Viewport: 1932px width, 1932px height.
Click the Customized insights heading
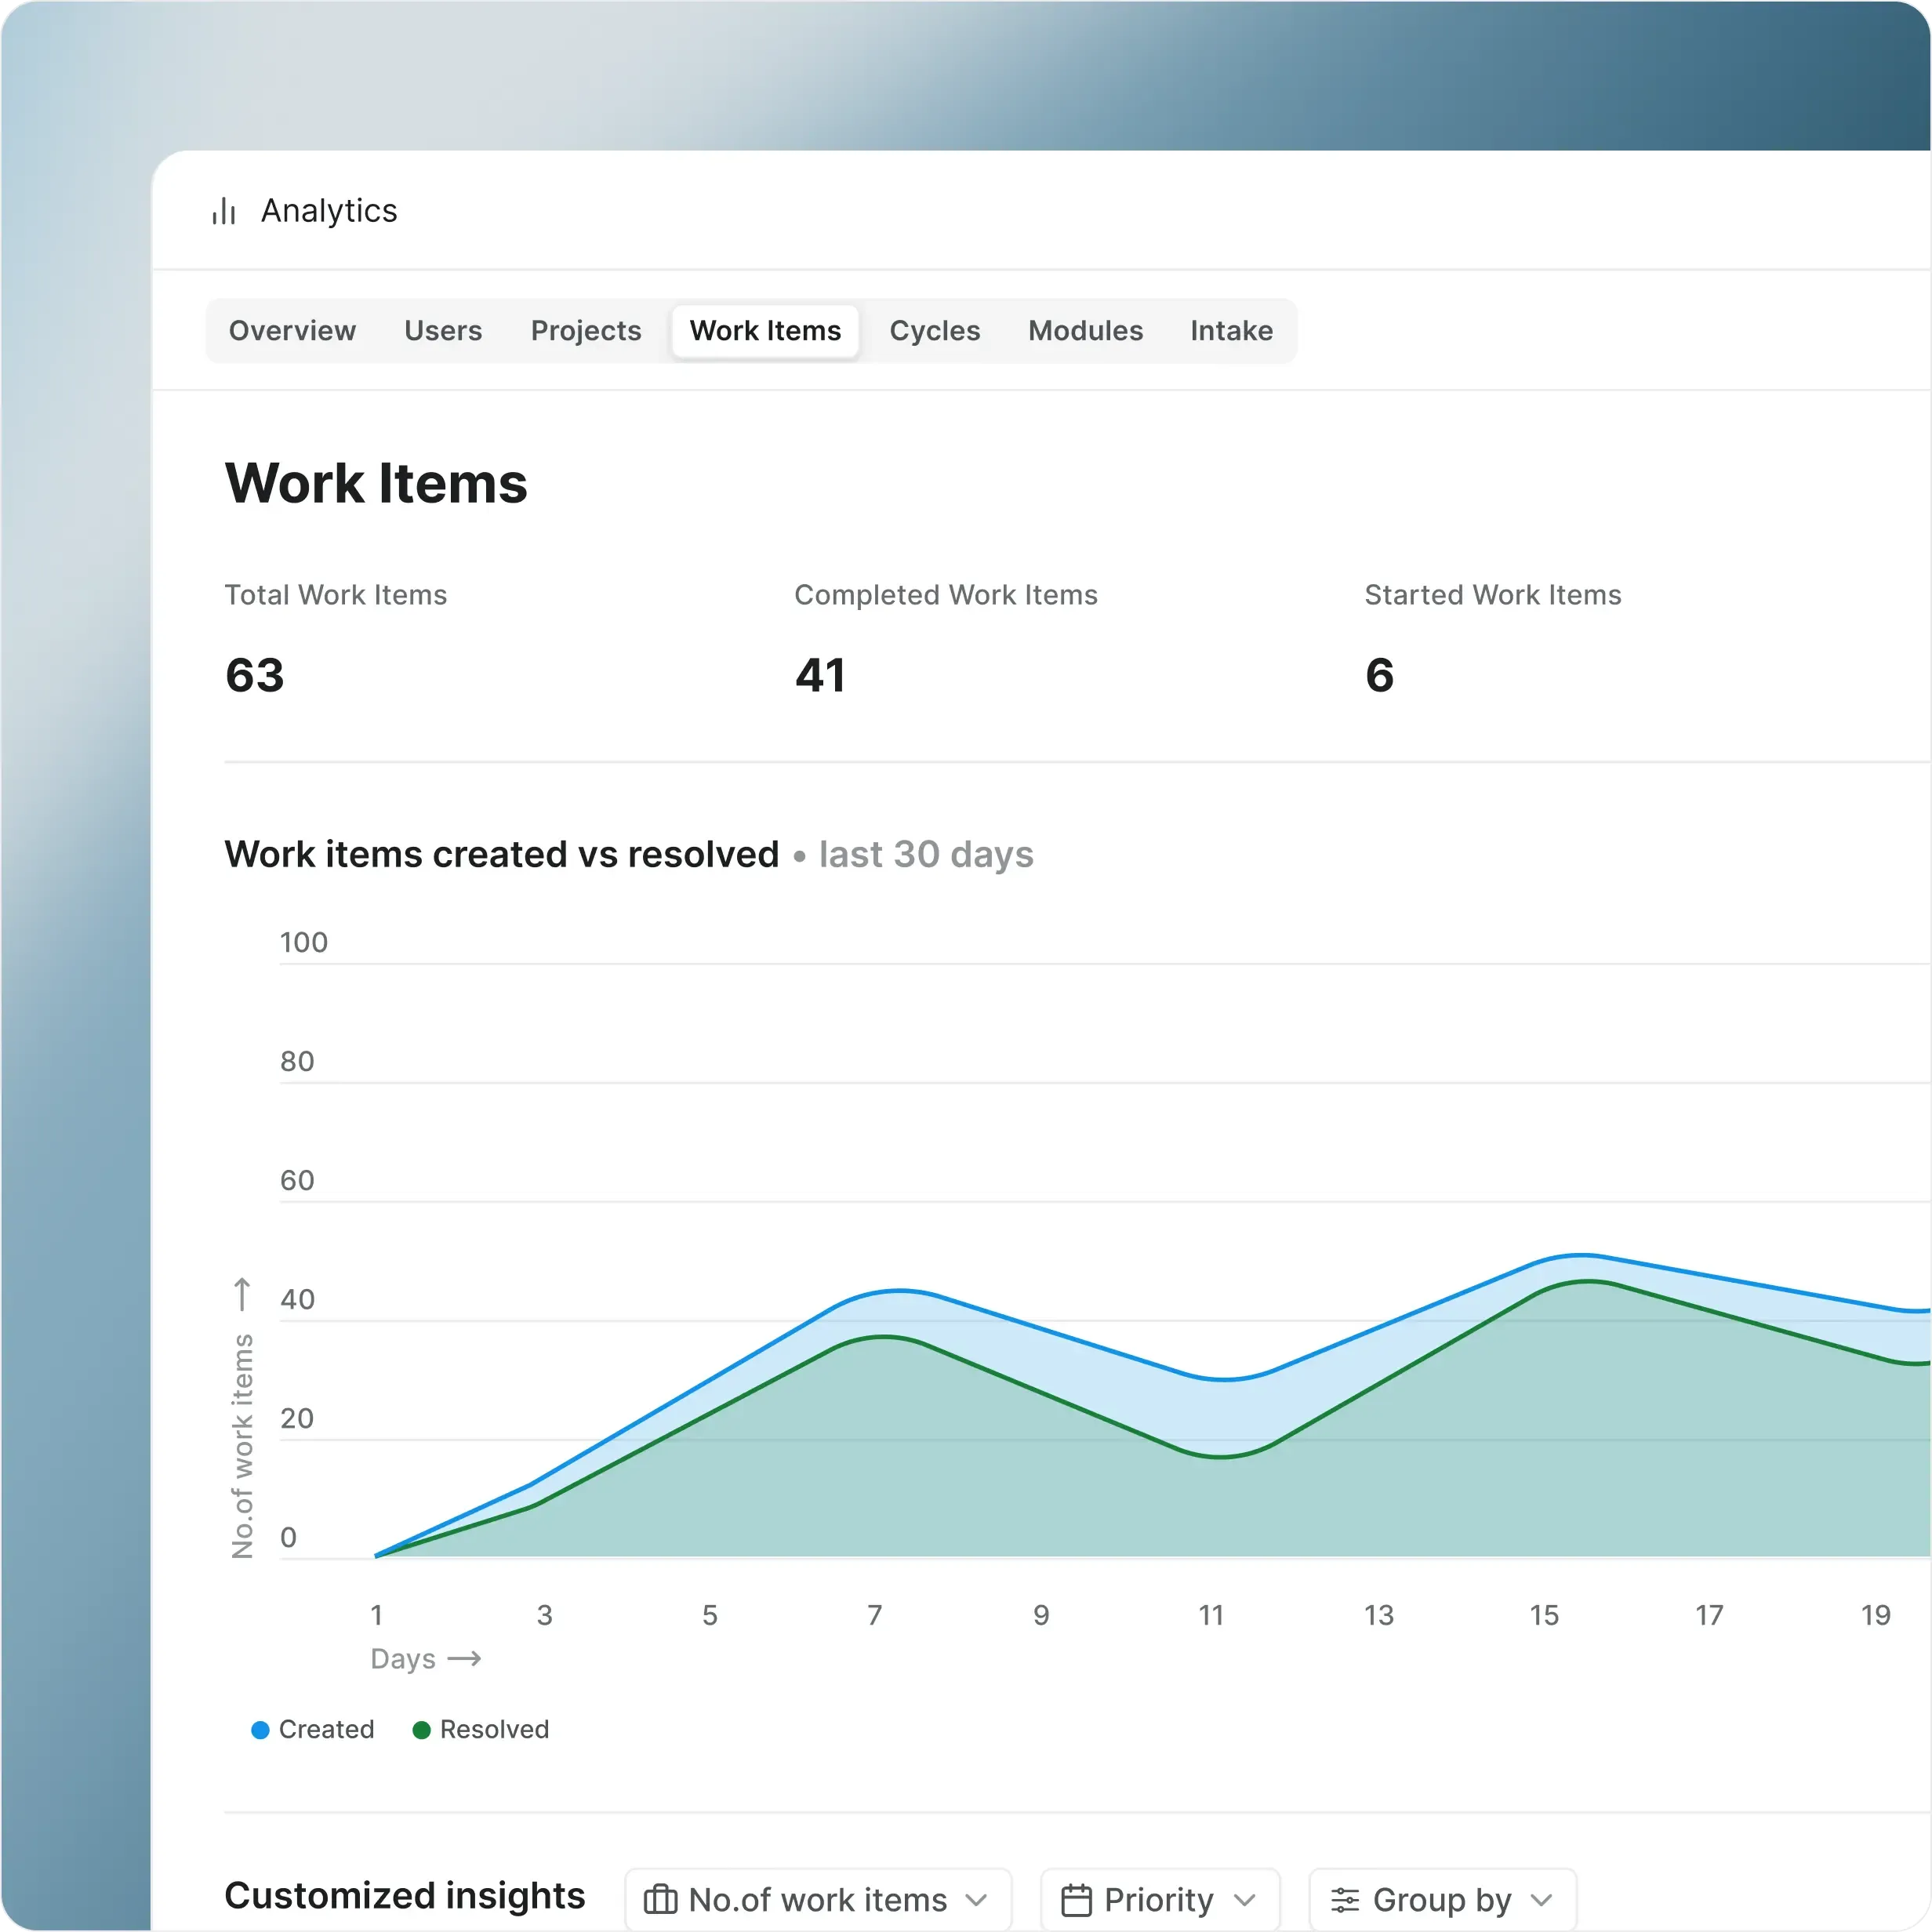405,1896
